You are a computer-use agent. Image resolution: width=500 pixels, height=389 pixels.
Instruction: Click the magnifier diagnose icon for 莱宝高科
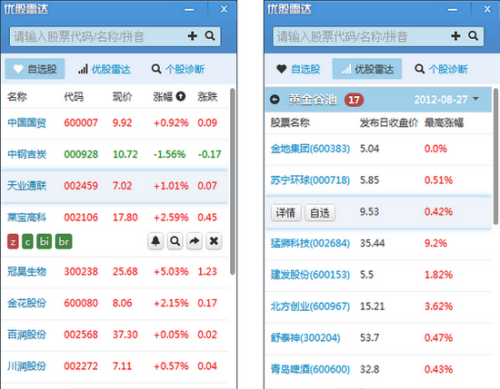[175, 241]
